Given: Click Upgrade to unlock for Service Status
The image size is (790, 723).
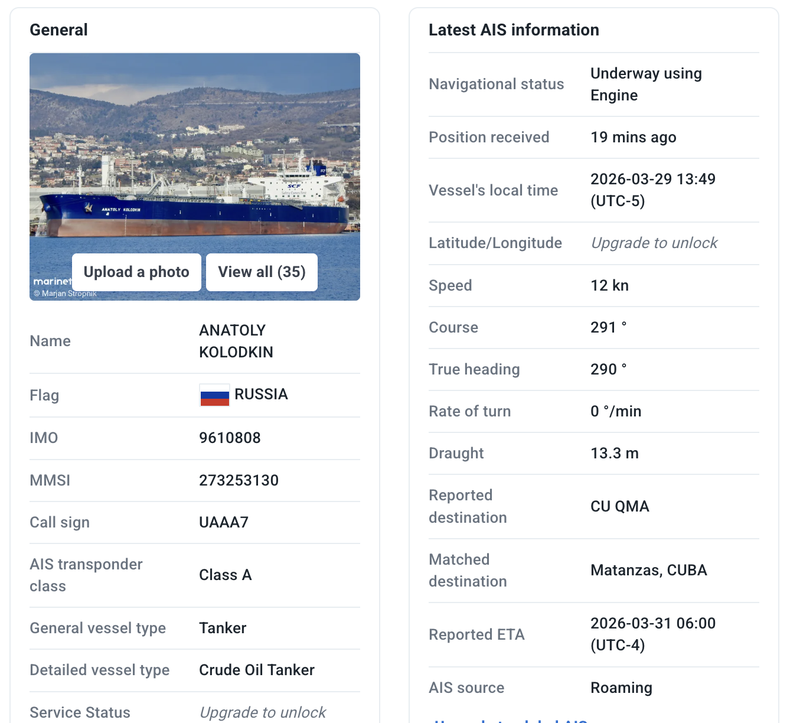Looking at the screenshot, I should pos(262,712).
